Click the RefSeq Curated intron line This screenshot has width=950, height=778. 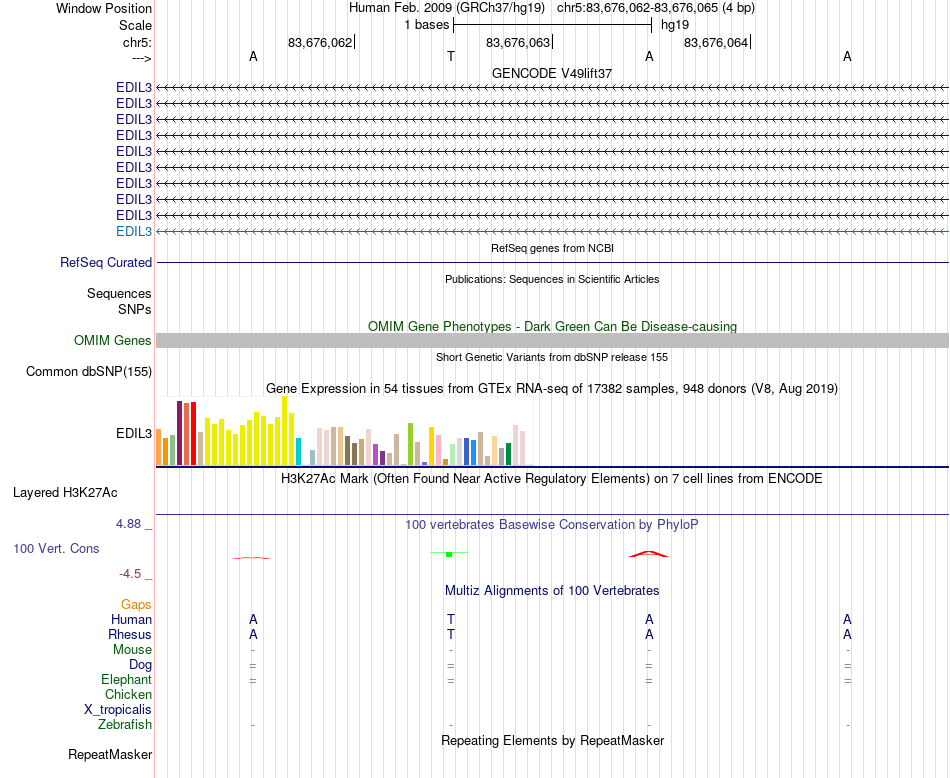(x=552, y=262)
